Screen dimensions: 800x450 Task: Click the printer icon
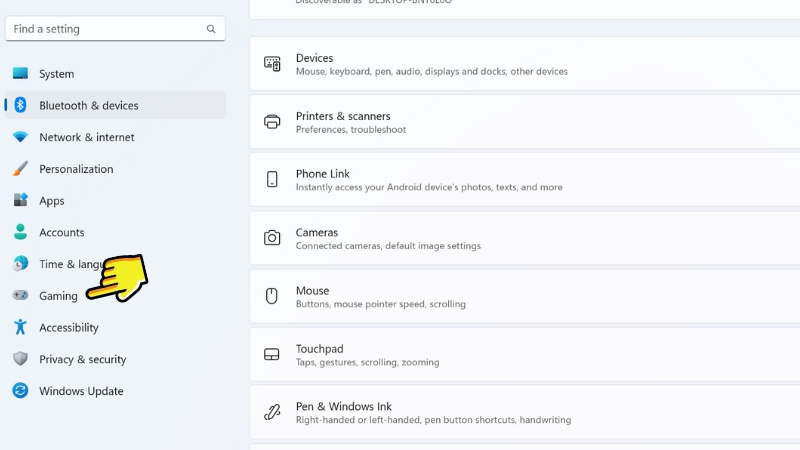(x=272, y=122)
